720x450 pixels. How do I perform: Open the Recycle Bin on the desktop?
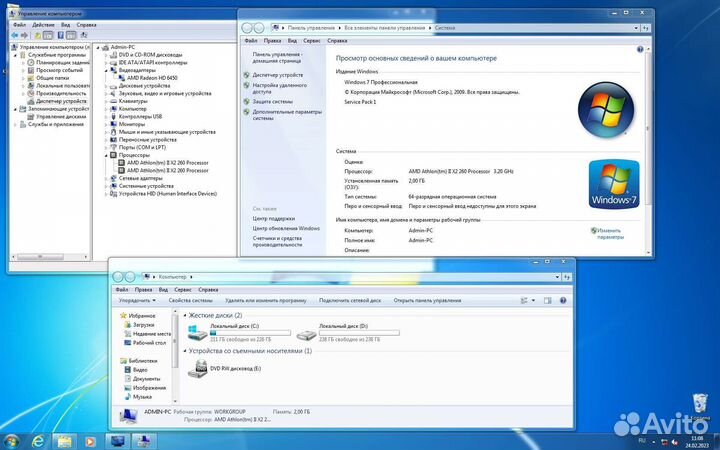coord(700,404)
